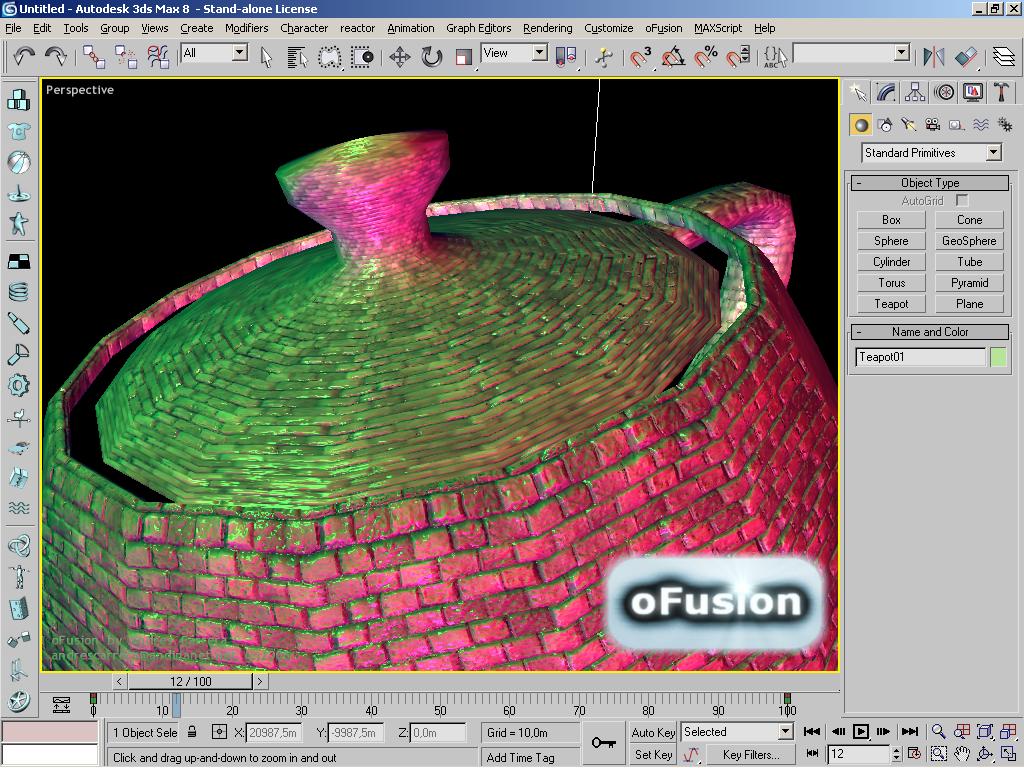Click the Key Filters button
Screen dimensions: 1024x768
tap(751, 754)
